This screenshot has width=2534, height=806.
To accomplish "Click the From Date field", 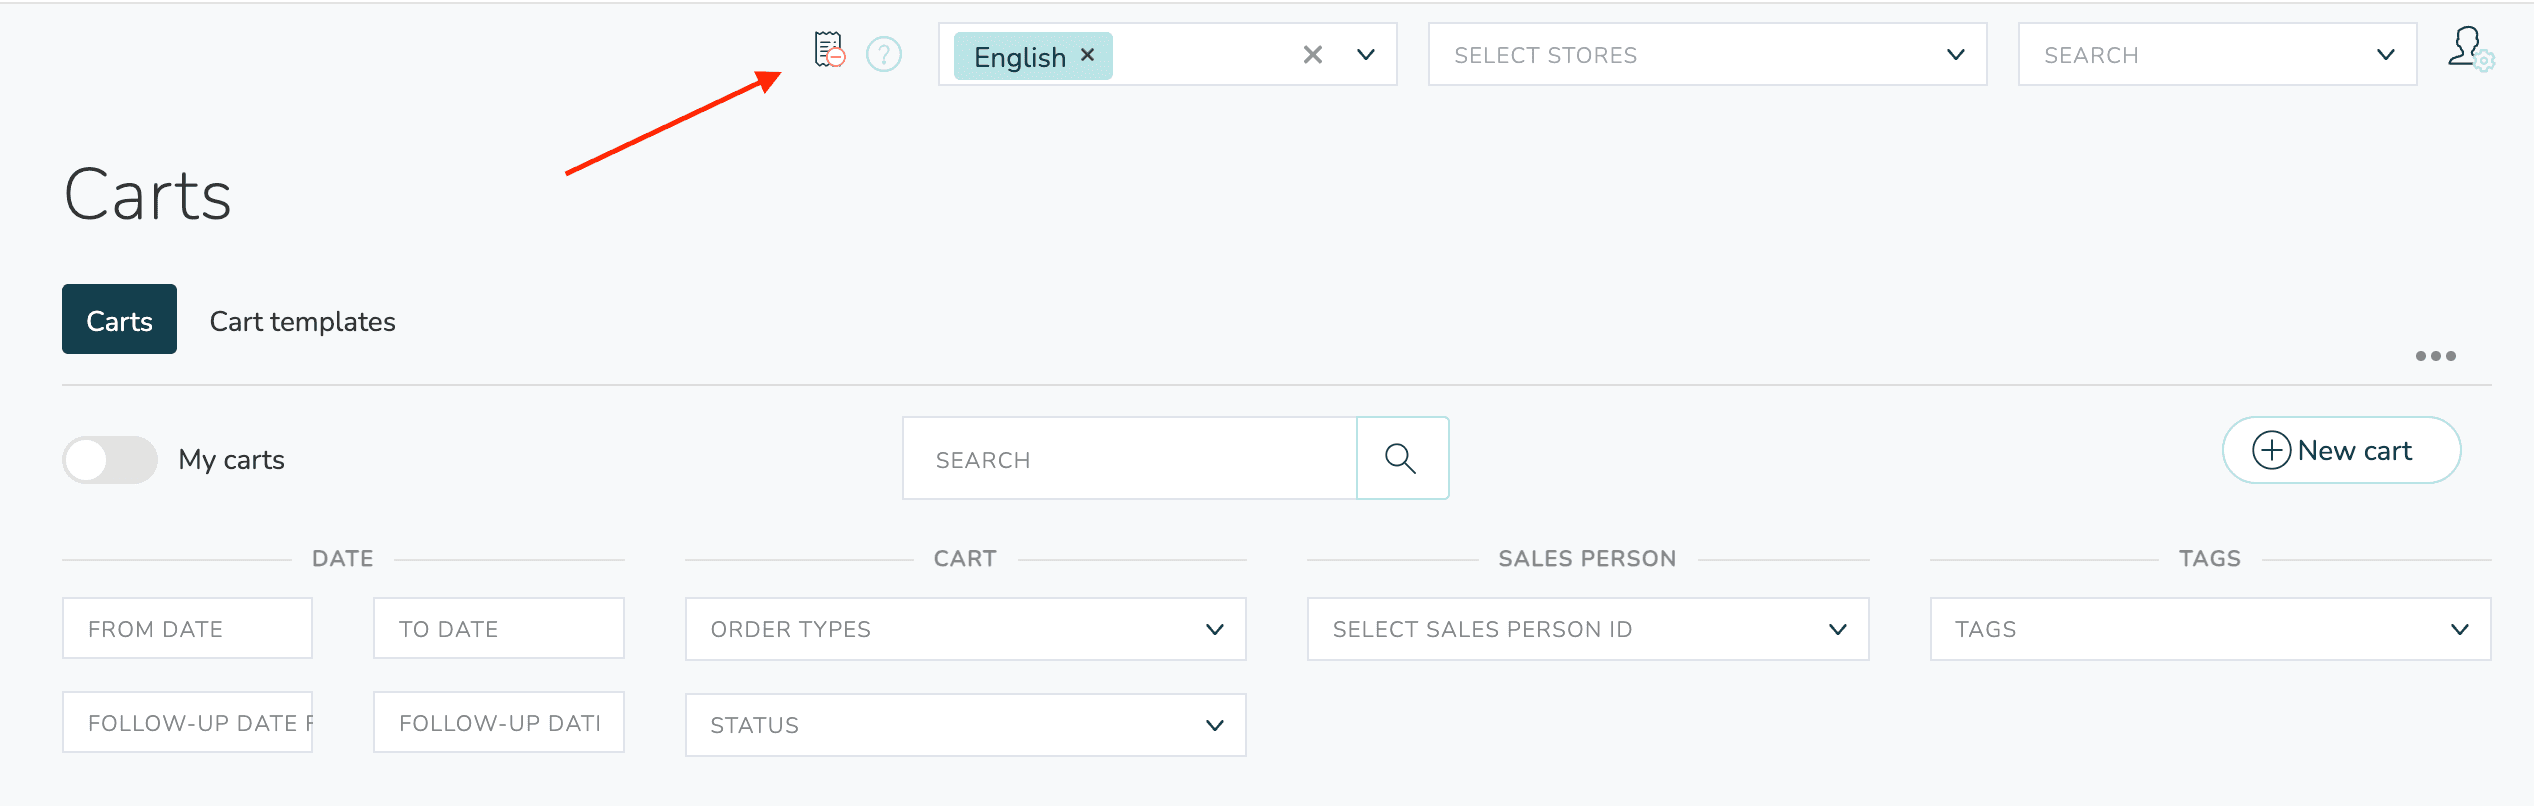I will pos(187,629).
